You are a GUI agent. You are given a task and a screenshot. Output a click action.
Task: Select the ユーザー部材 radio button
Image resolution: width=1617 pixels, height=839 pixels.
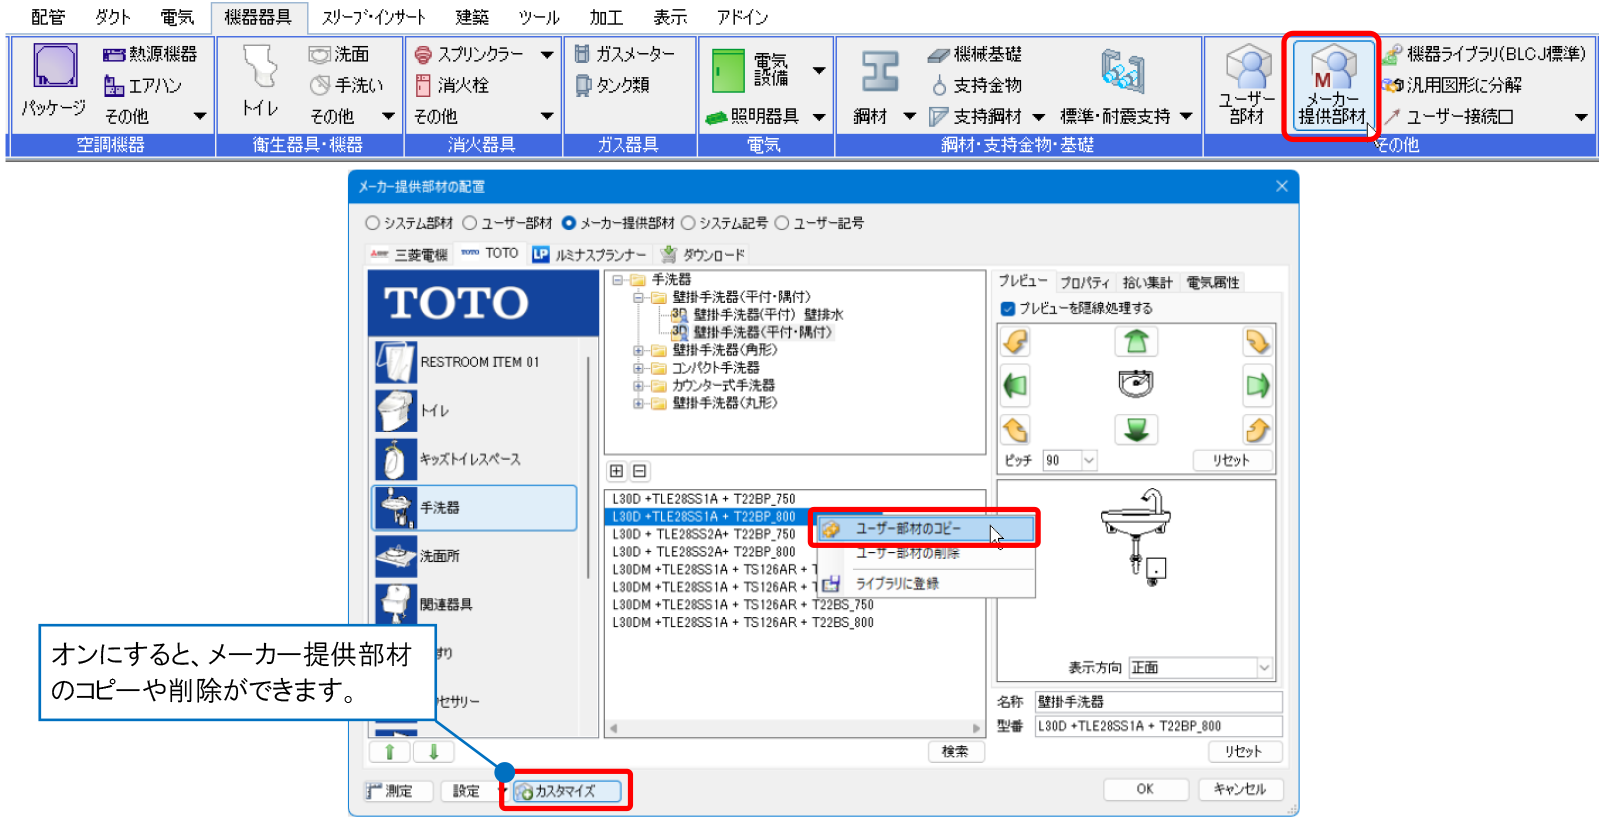pos(469,223)
